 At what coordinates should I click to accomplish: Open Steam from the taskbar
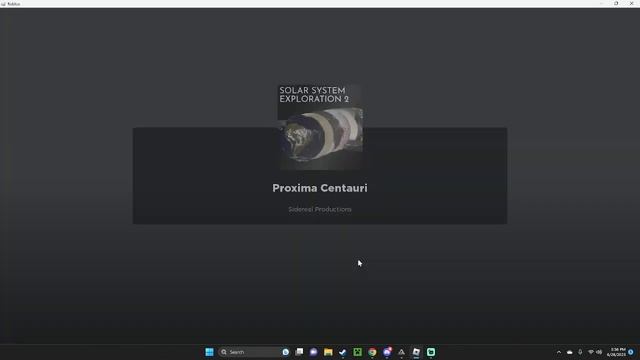(343, 352)
